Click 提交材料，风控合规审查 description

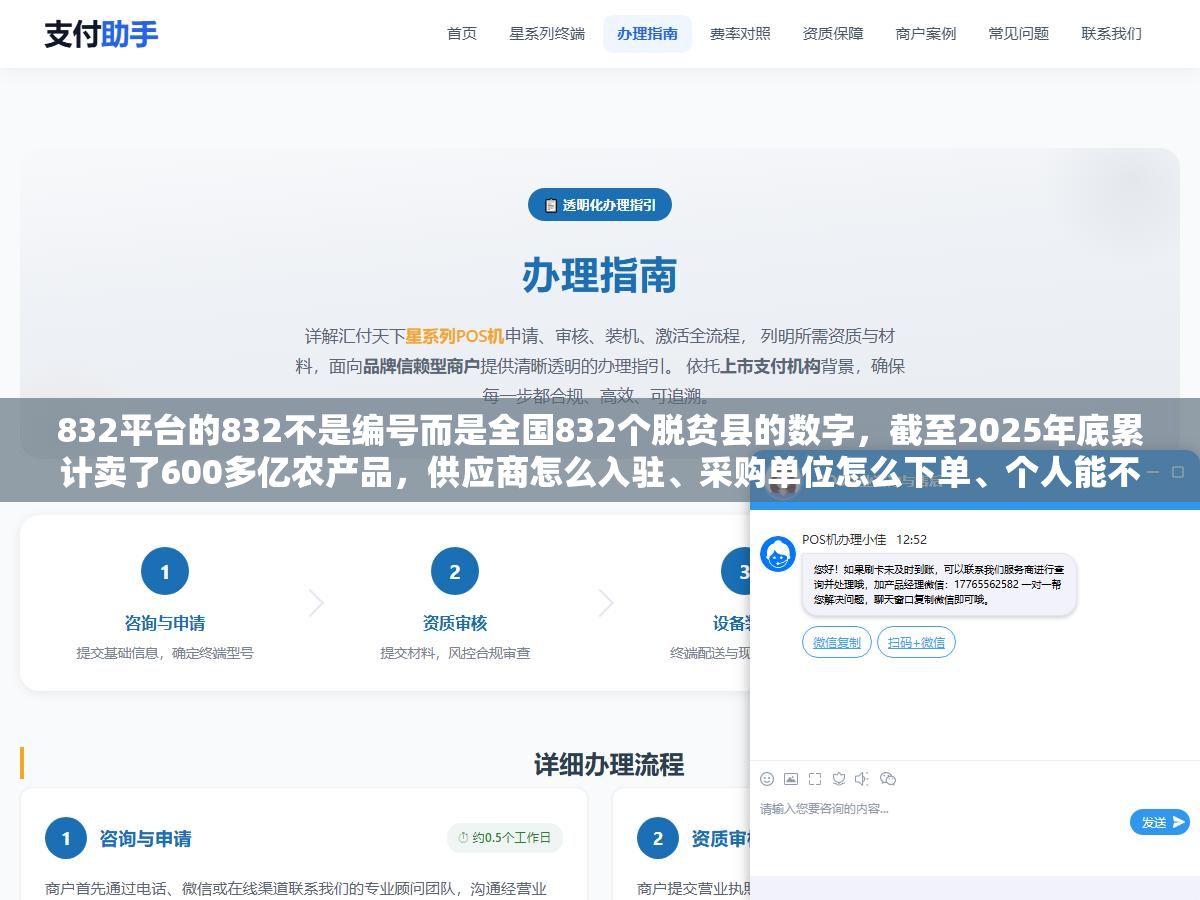pyautogui.click(x=455, y=653)
